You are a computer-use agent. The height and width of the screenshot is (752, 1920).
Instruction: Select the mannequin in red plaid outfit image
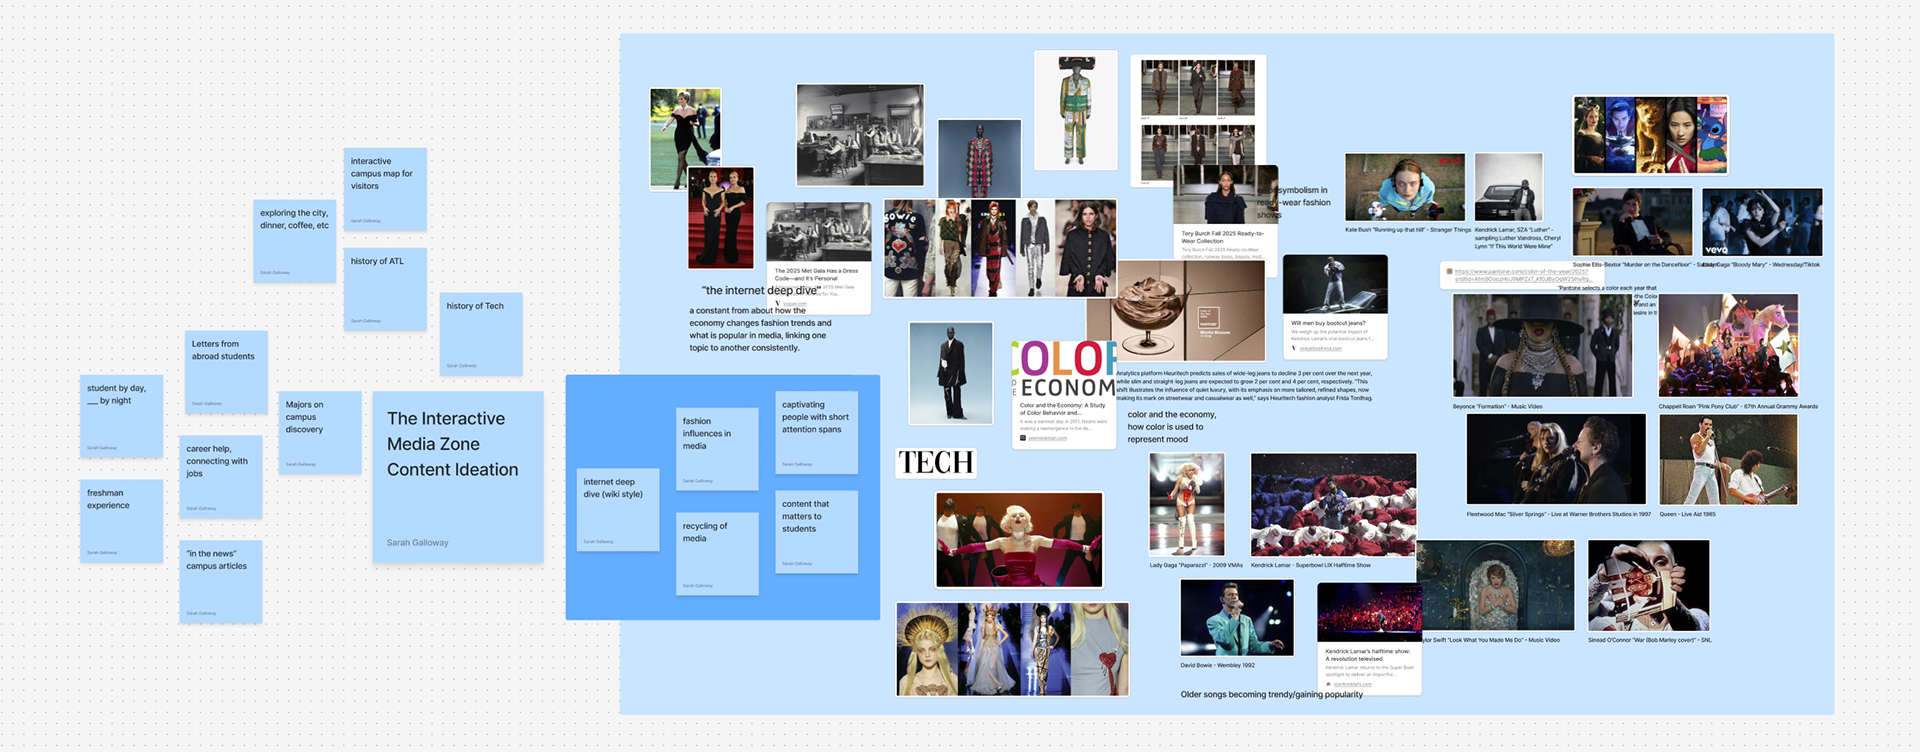[x=979, y=159]
